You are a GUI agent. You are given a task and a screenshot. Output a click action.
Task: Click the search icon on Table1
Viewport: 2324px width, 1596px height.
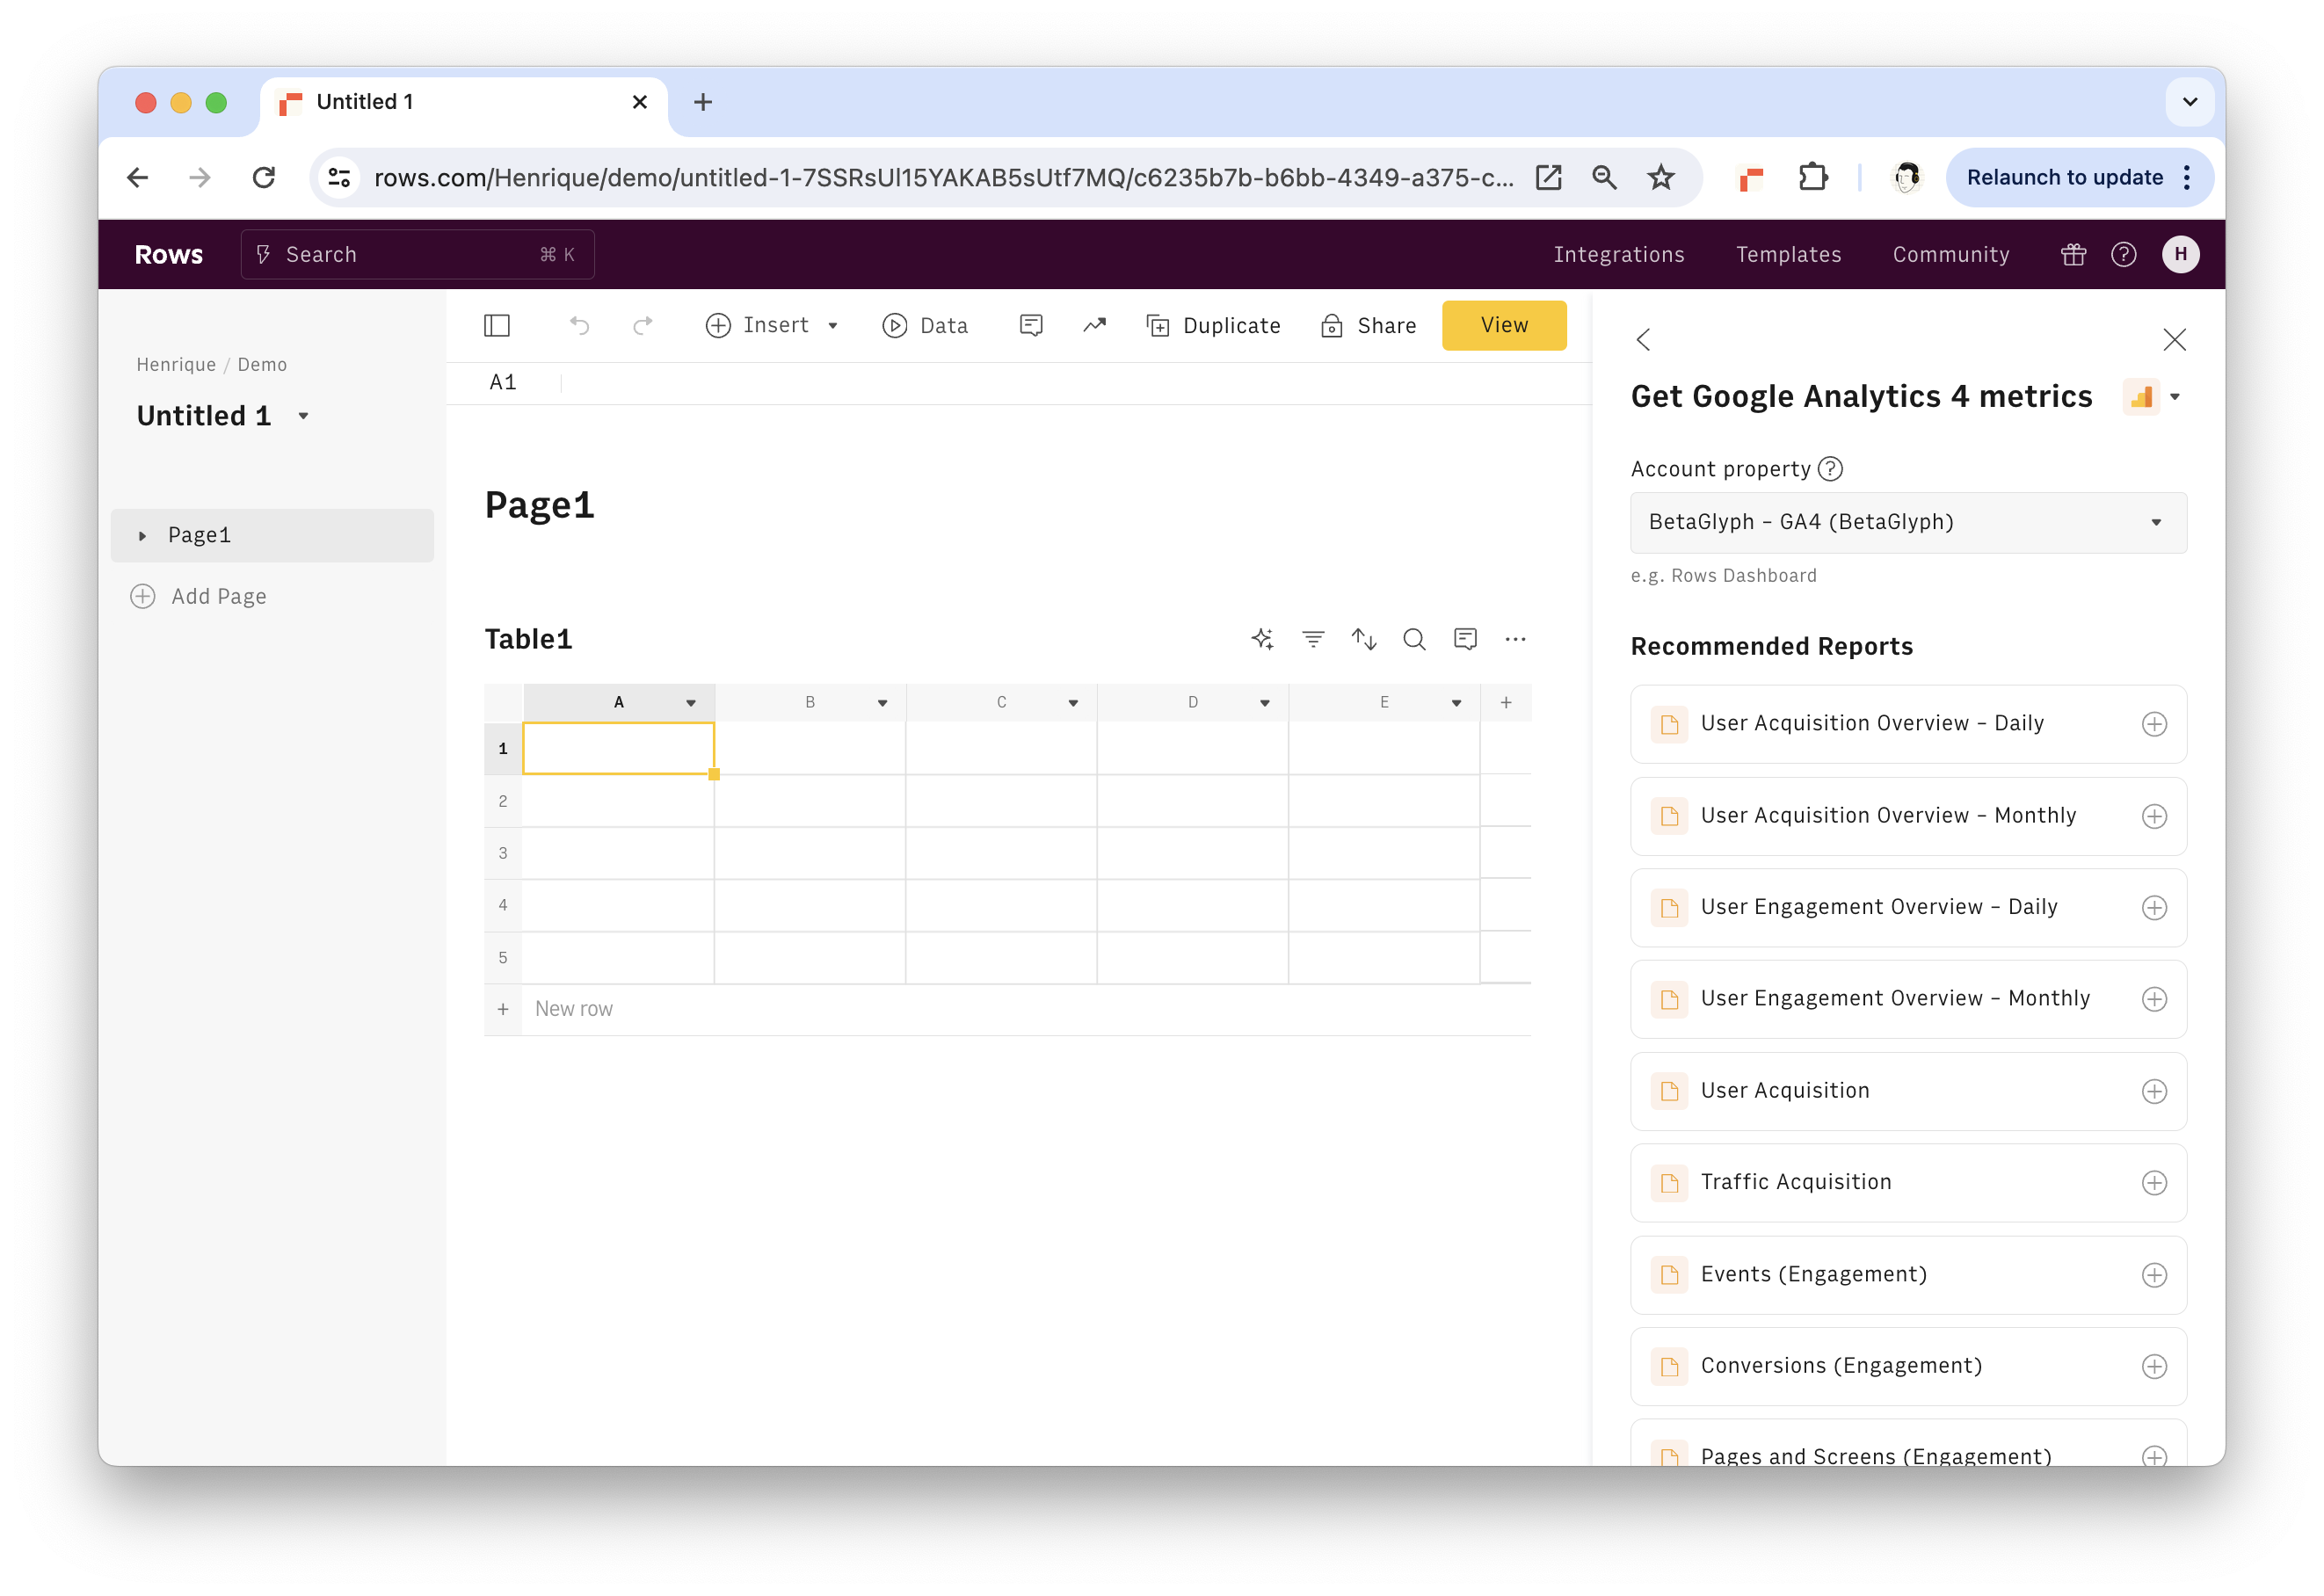(x=1414, y=639)
